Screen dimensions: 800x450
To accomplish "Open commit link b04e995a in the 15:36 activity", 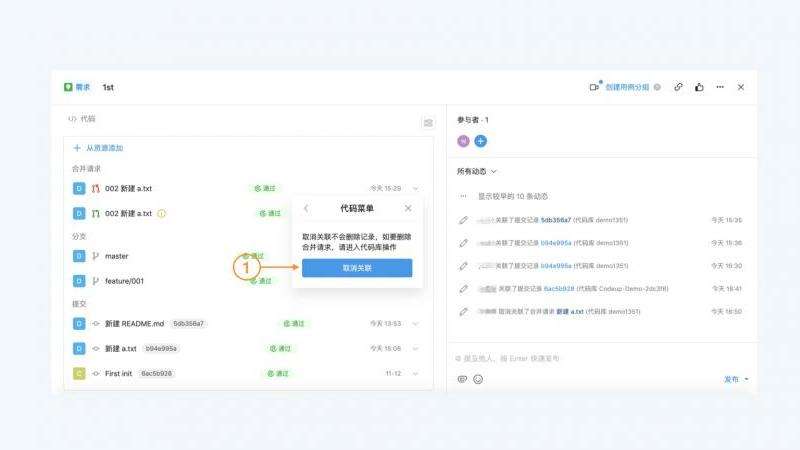I will click(556, 243).
